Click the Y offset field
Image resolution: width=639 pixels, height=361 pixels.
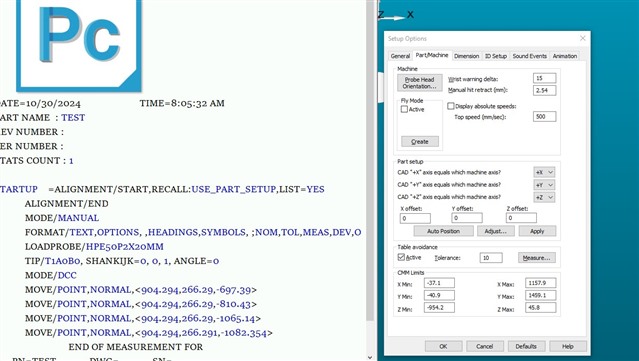(467, 218)
